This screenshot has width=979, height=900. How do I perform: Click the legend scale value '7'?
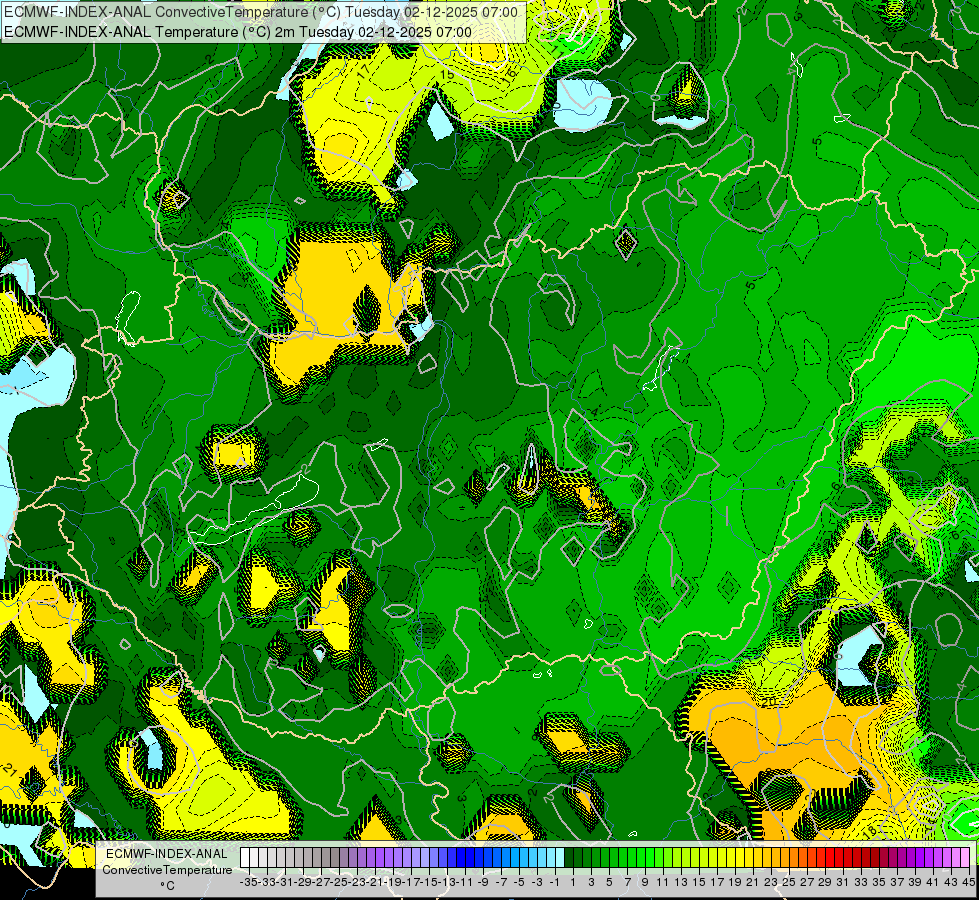pyautogui.click(x=627, y=883)
